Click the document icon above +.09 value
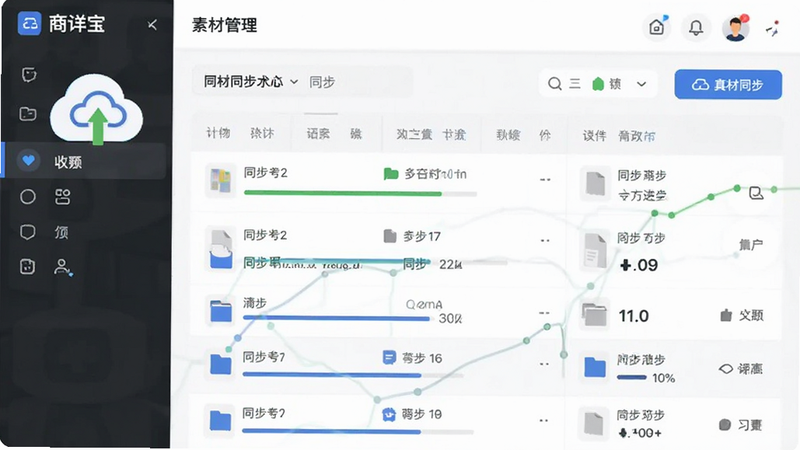This screenshot has height=450, width=800. (595, 252)
